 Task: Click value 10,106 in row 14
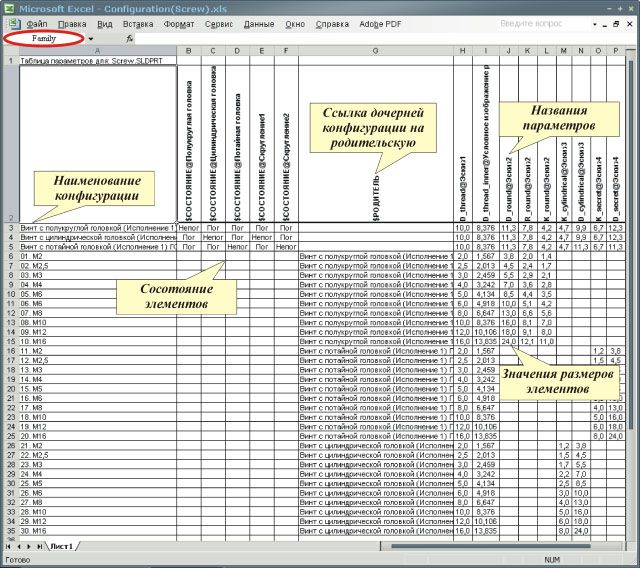click(x=486, y=332)
